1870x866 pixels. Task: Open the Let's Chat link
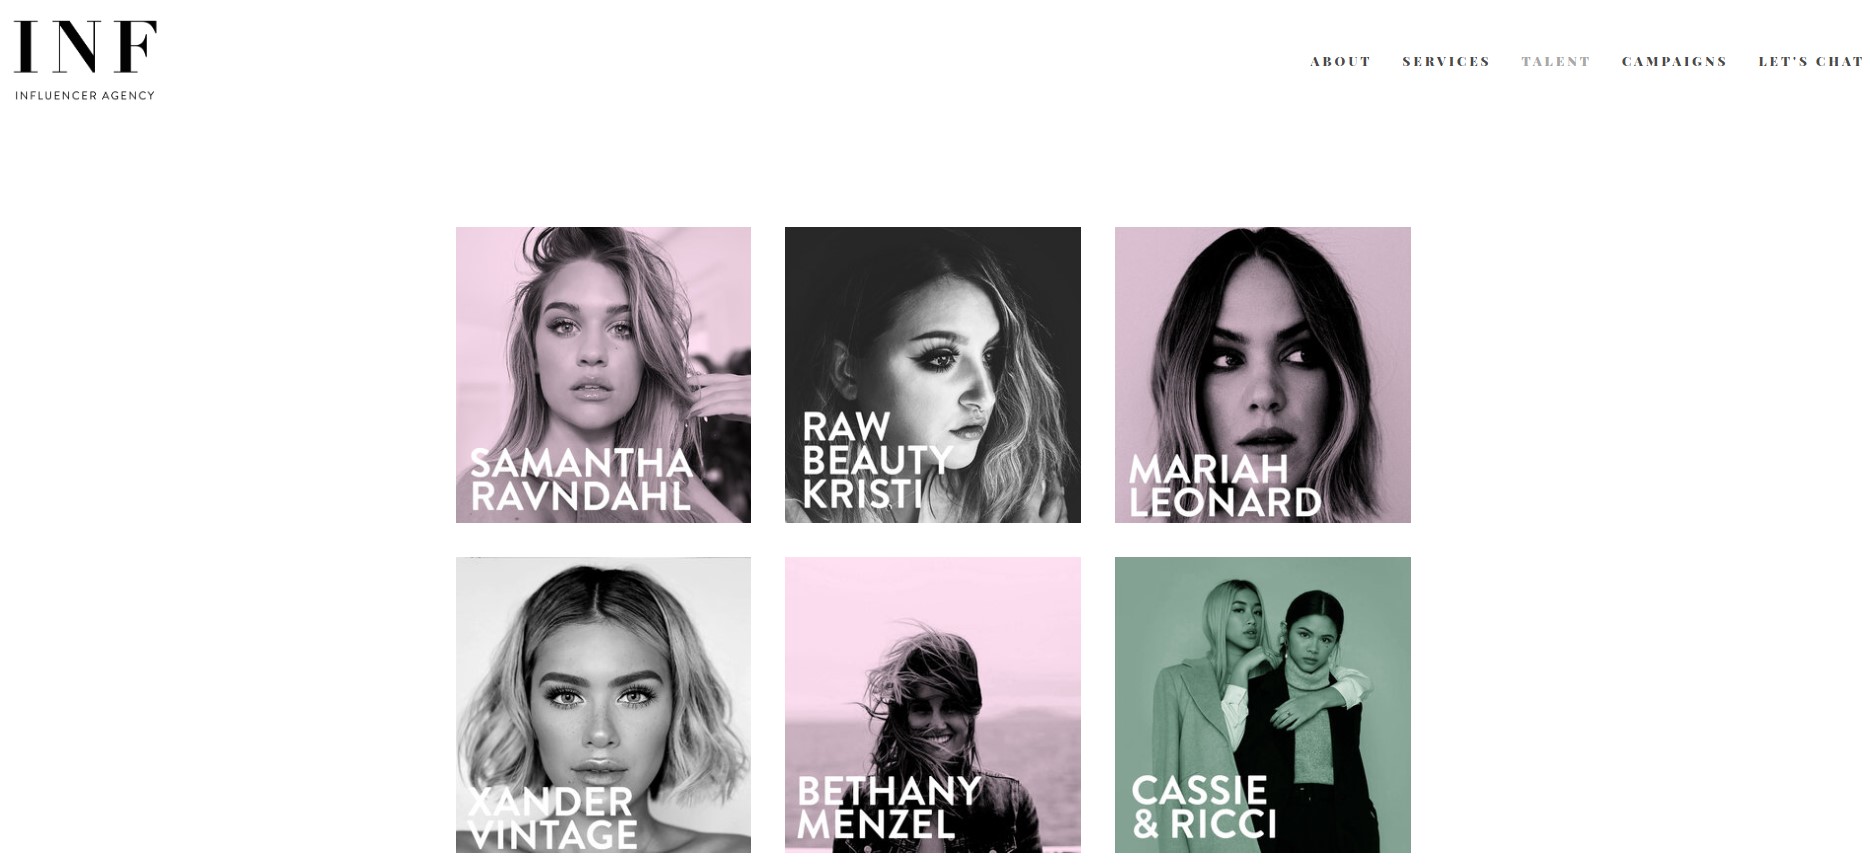point(1811,62)
